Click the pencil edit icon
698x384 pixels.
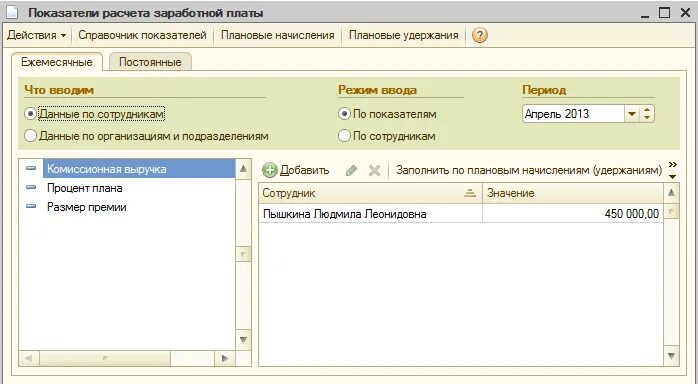point(351,170)
